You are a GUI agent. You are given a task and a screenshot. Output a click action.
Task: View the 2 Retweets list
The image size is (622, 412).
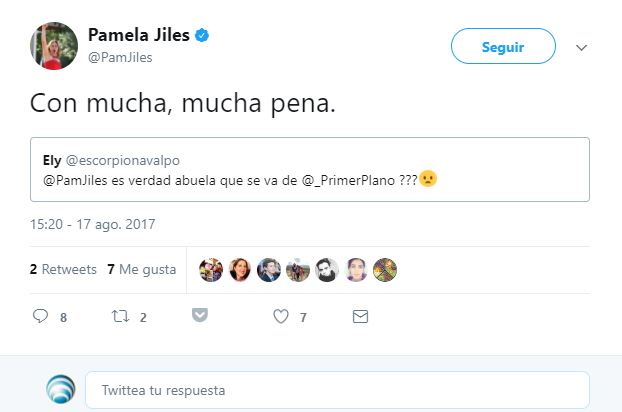click(63, 270)
